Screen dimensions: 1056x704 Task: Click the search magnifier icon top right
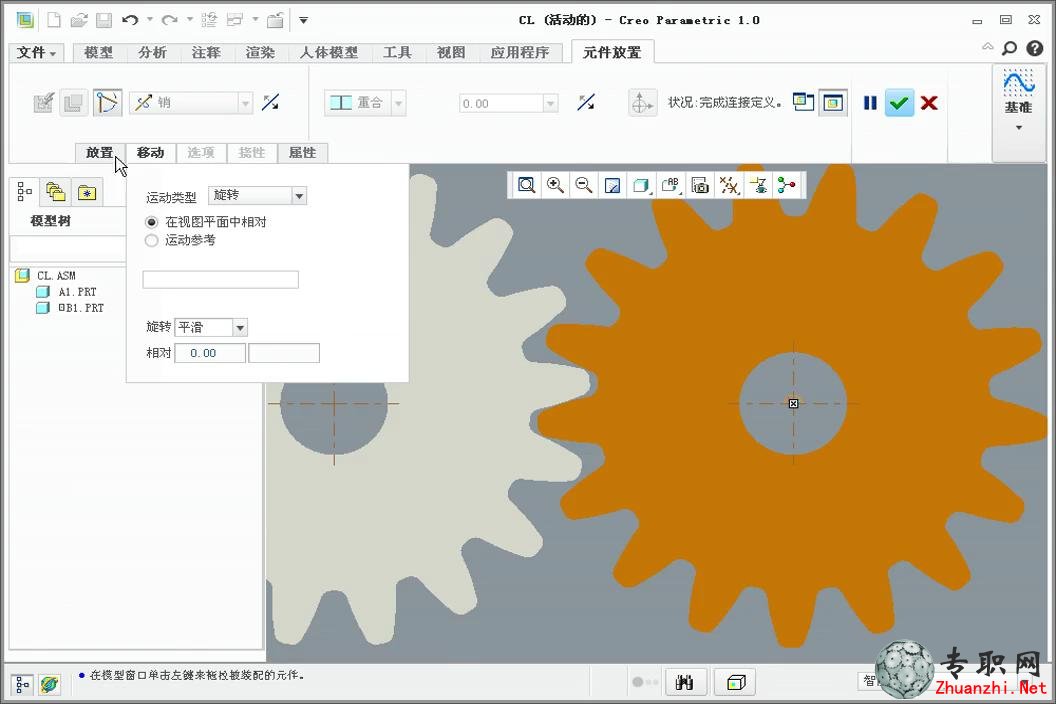[x=1010, y=48]
